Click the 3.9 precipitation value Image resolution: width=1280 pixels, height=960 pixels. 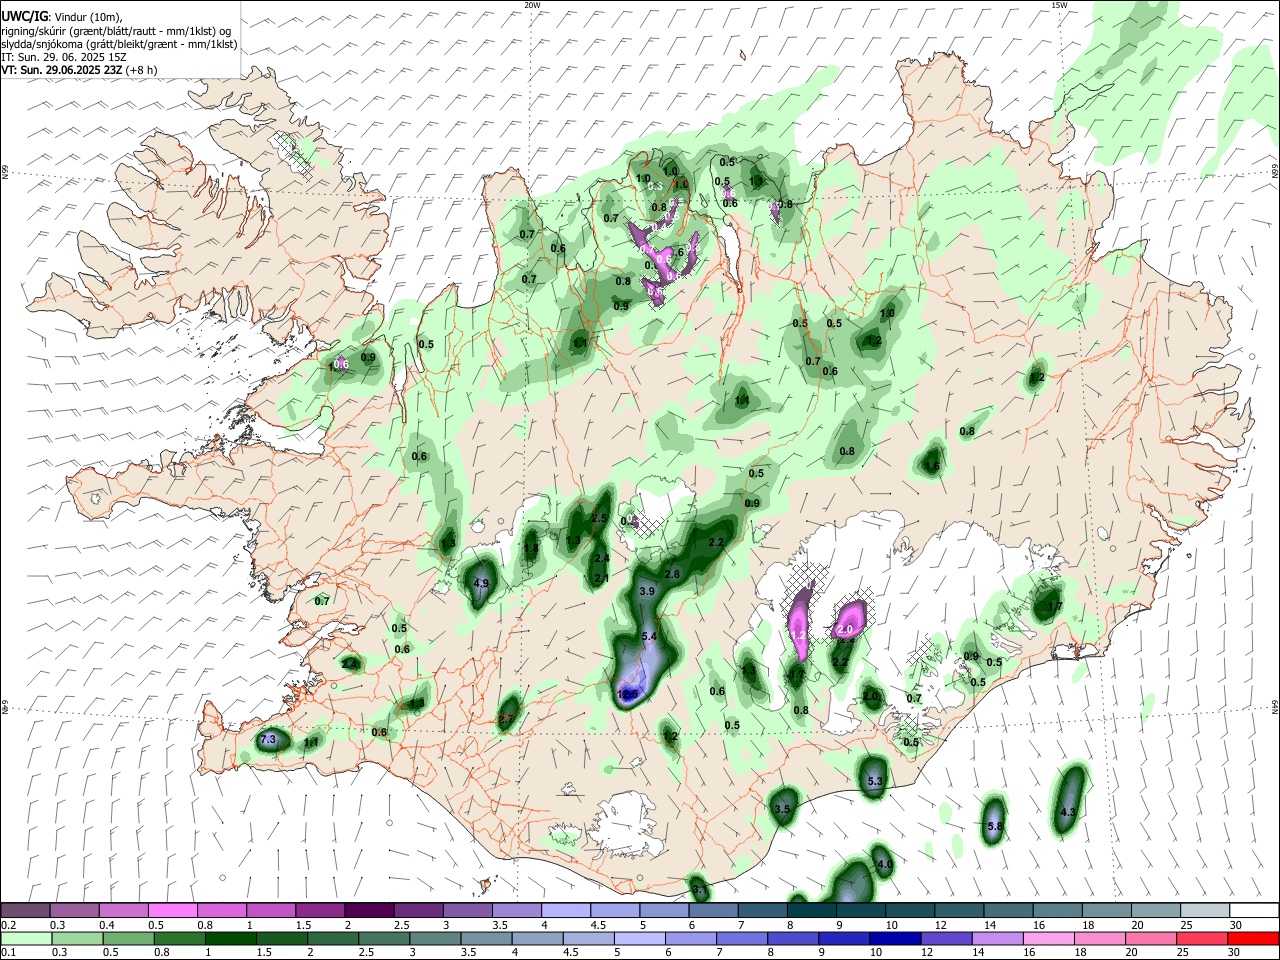point(646,591)
